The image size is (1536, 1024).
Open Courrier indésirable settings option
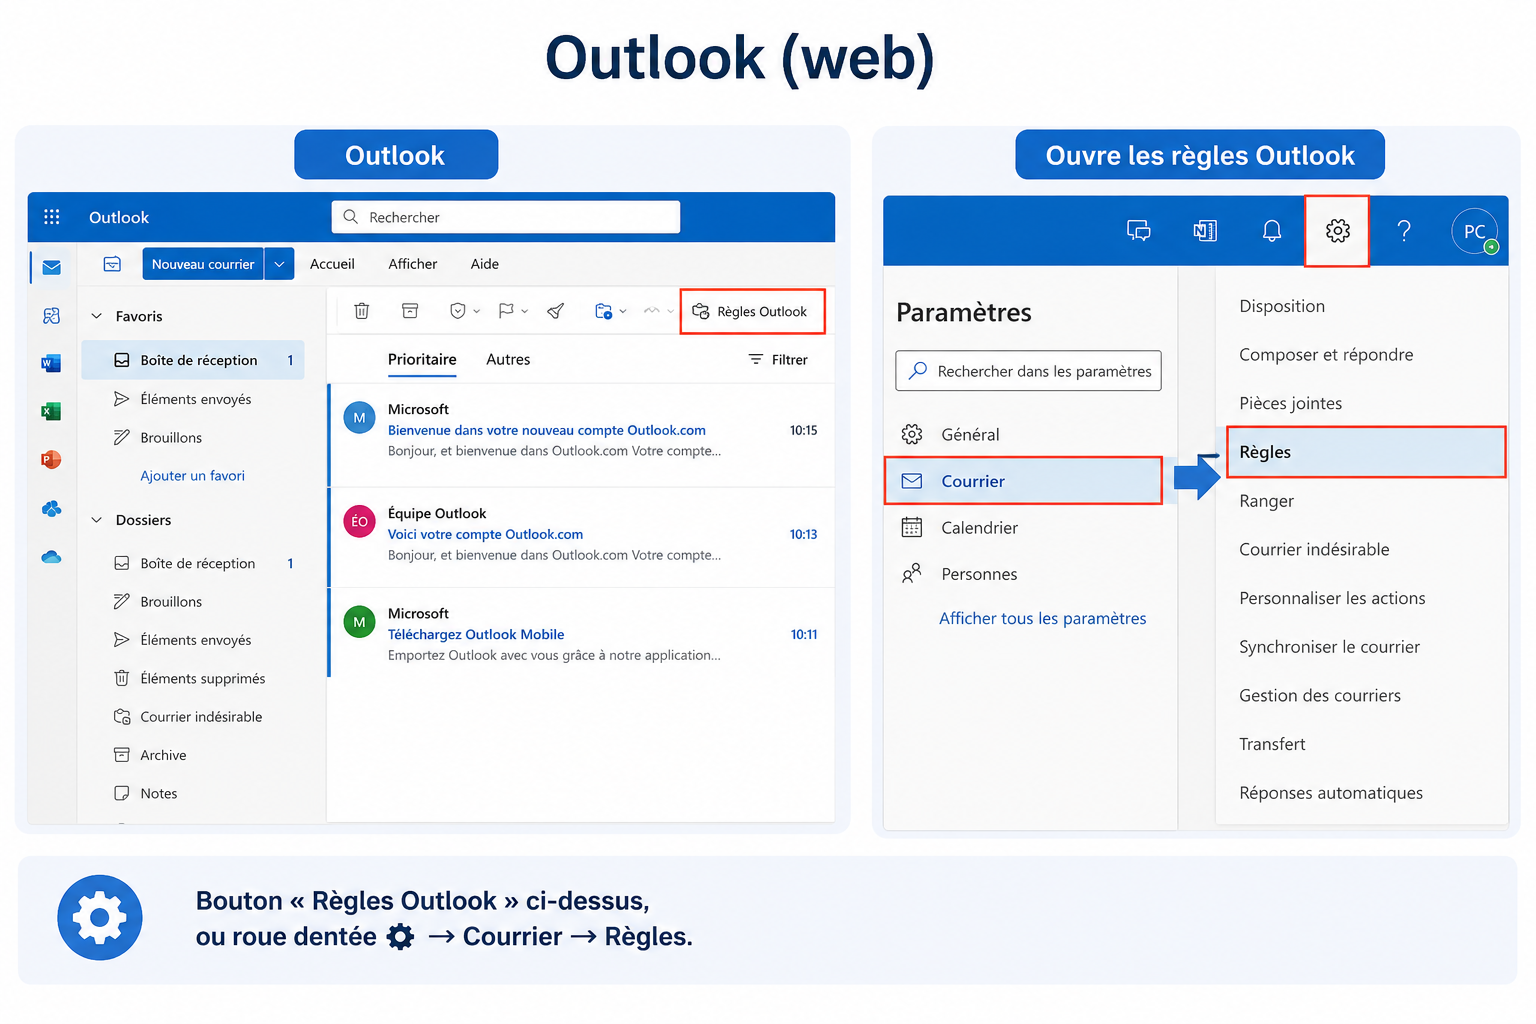[1314, 550]
